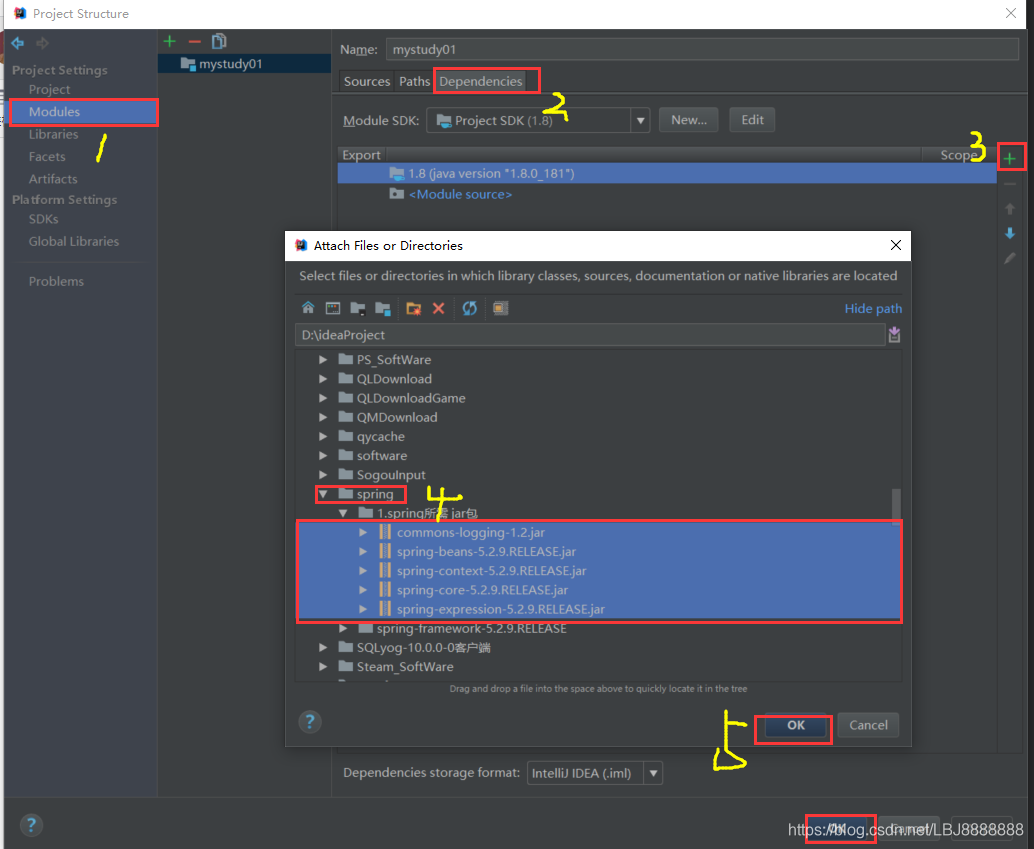Select the 1.8 java version dependency row
The image size is (1034, 849).
pyautogui.click(x=667, y=173)
